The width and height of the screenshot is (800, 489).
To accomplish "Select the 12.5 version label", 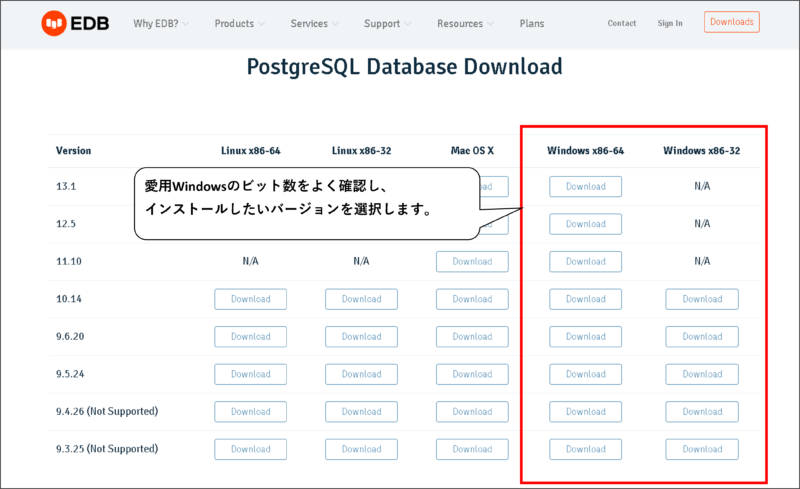I will [x=66, y=224].
